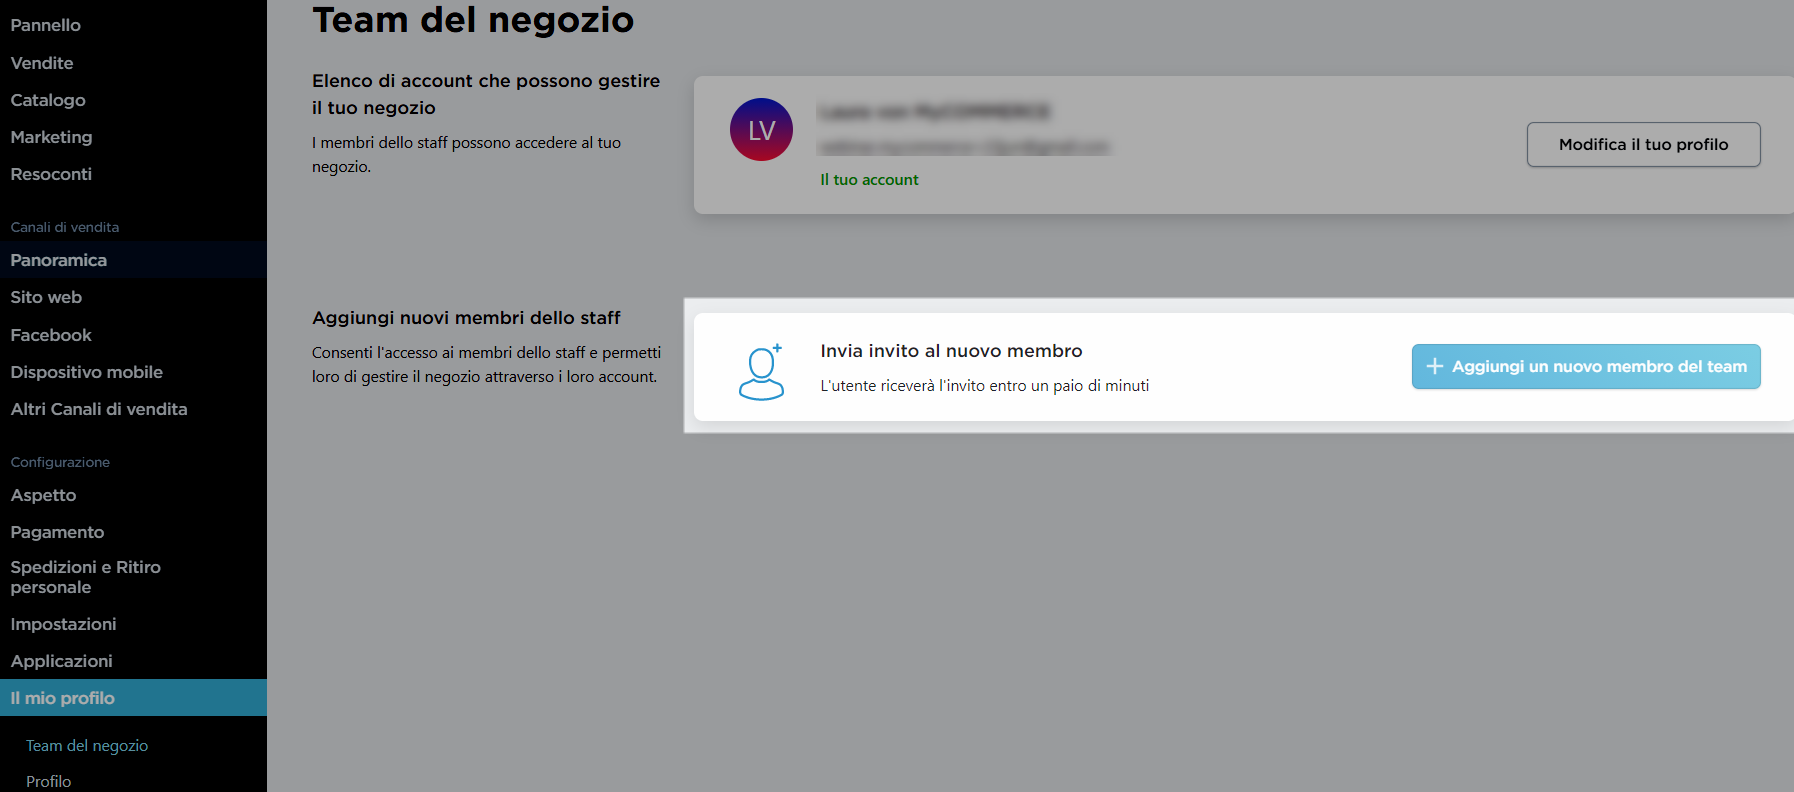Click the Configurazione section label

pyautogui.click(x=60, y=462)
